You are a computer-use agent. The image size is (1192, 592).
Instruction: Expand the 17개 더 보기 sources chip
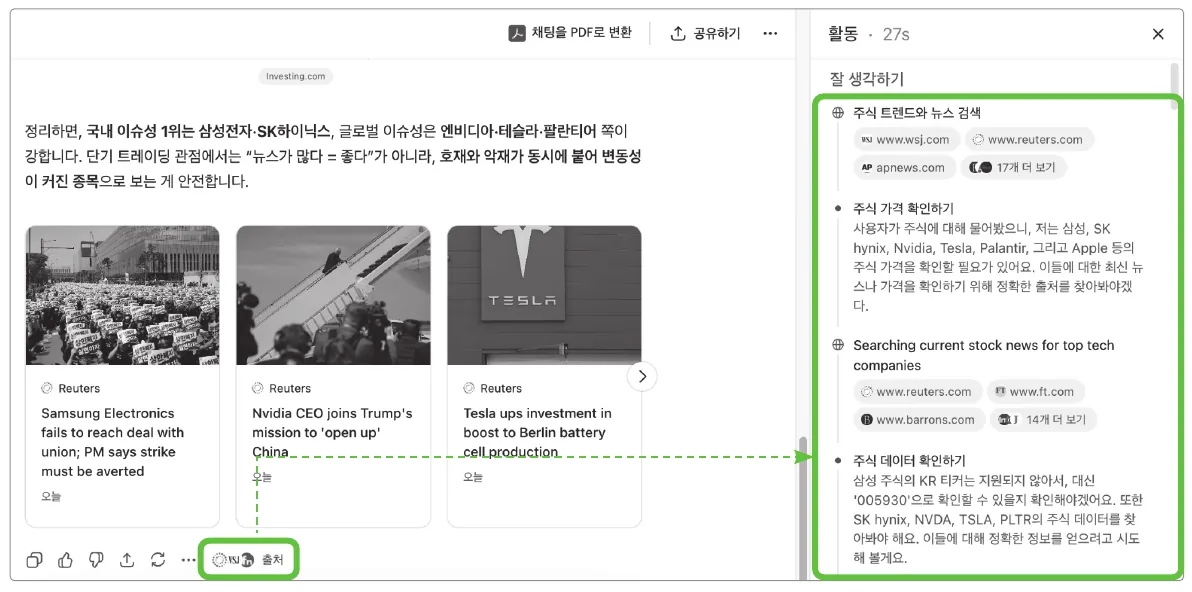coord(1014,168)
